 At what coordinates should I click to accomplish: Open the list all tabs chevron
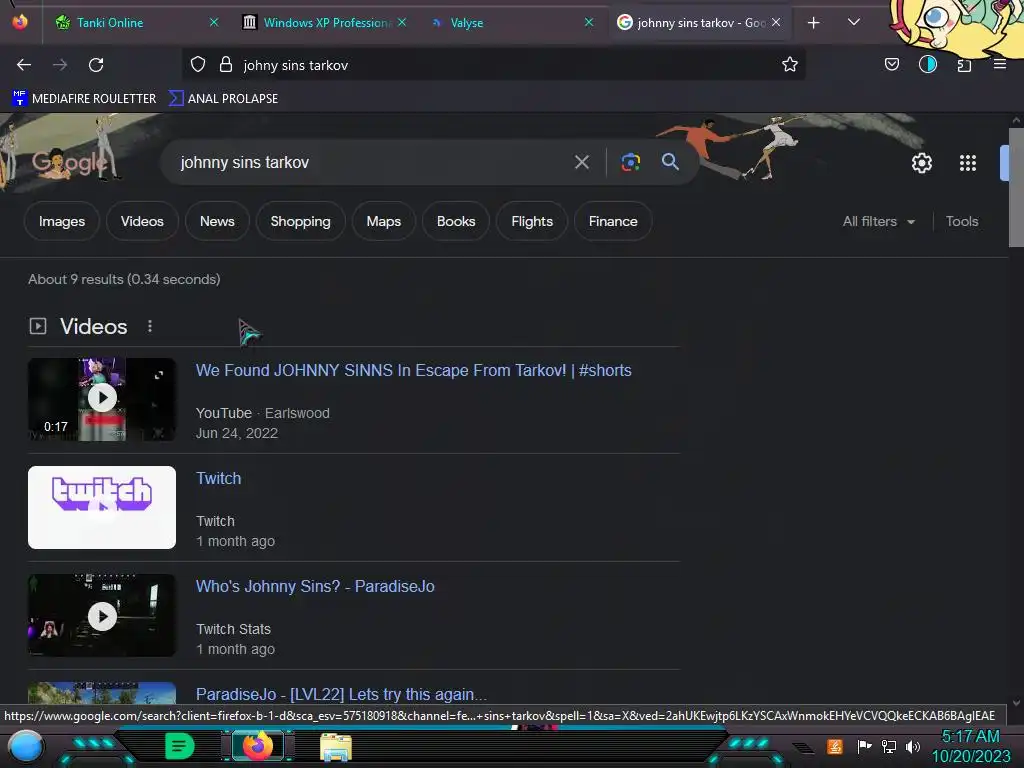tap(853, 22)
